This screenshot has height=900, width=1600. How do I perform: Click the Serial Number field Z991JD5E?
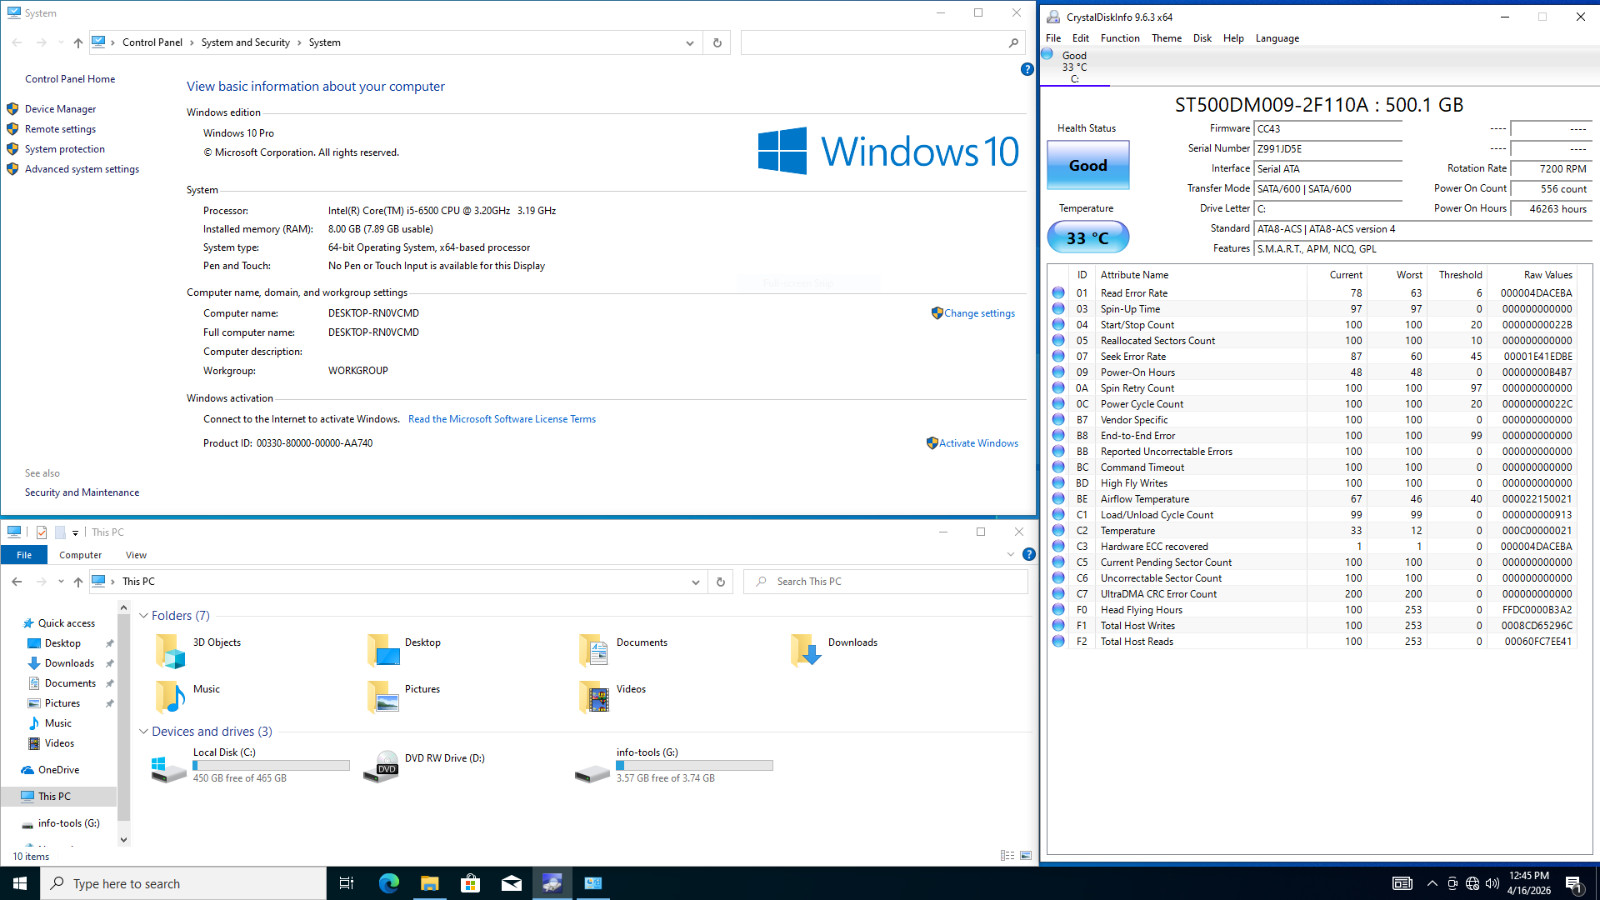1328,149
